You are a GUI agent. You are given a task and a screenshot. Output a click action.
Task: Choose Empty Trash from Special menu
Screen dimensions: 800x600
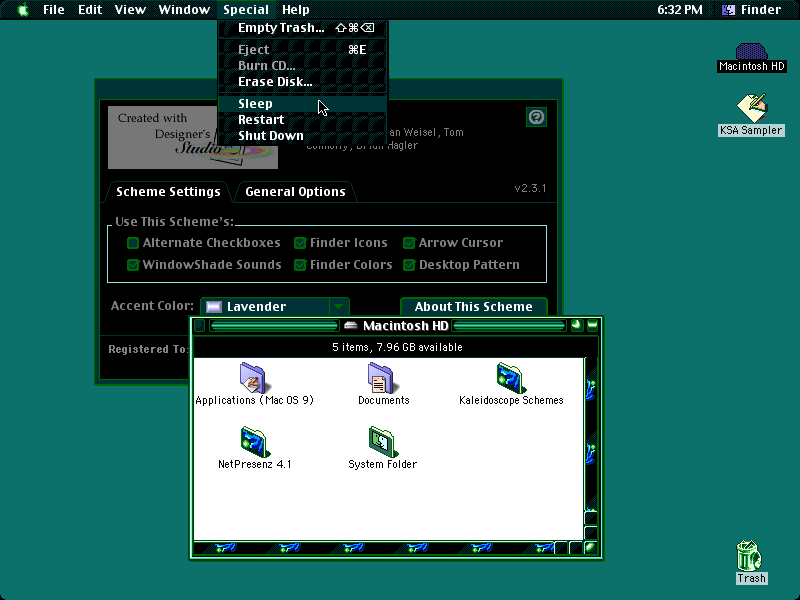pos(303,28)
